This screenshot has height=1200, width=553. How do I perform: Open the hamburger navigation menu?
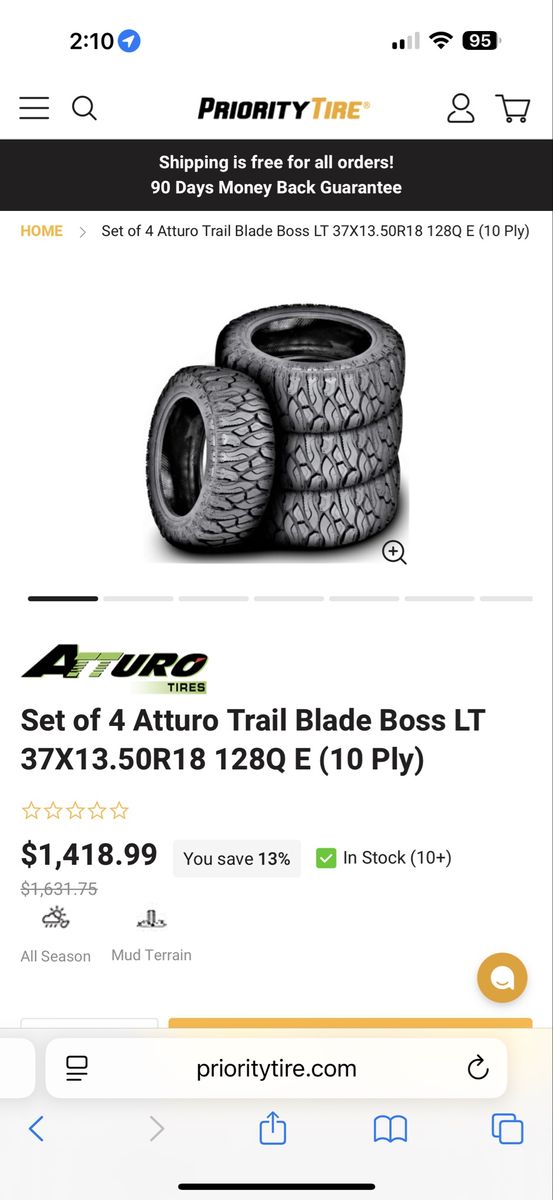[x=34, y=108]
